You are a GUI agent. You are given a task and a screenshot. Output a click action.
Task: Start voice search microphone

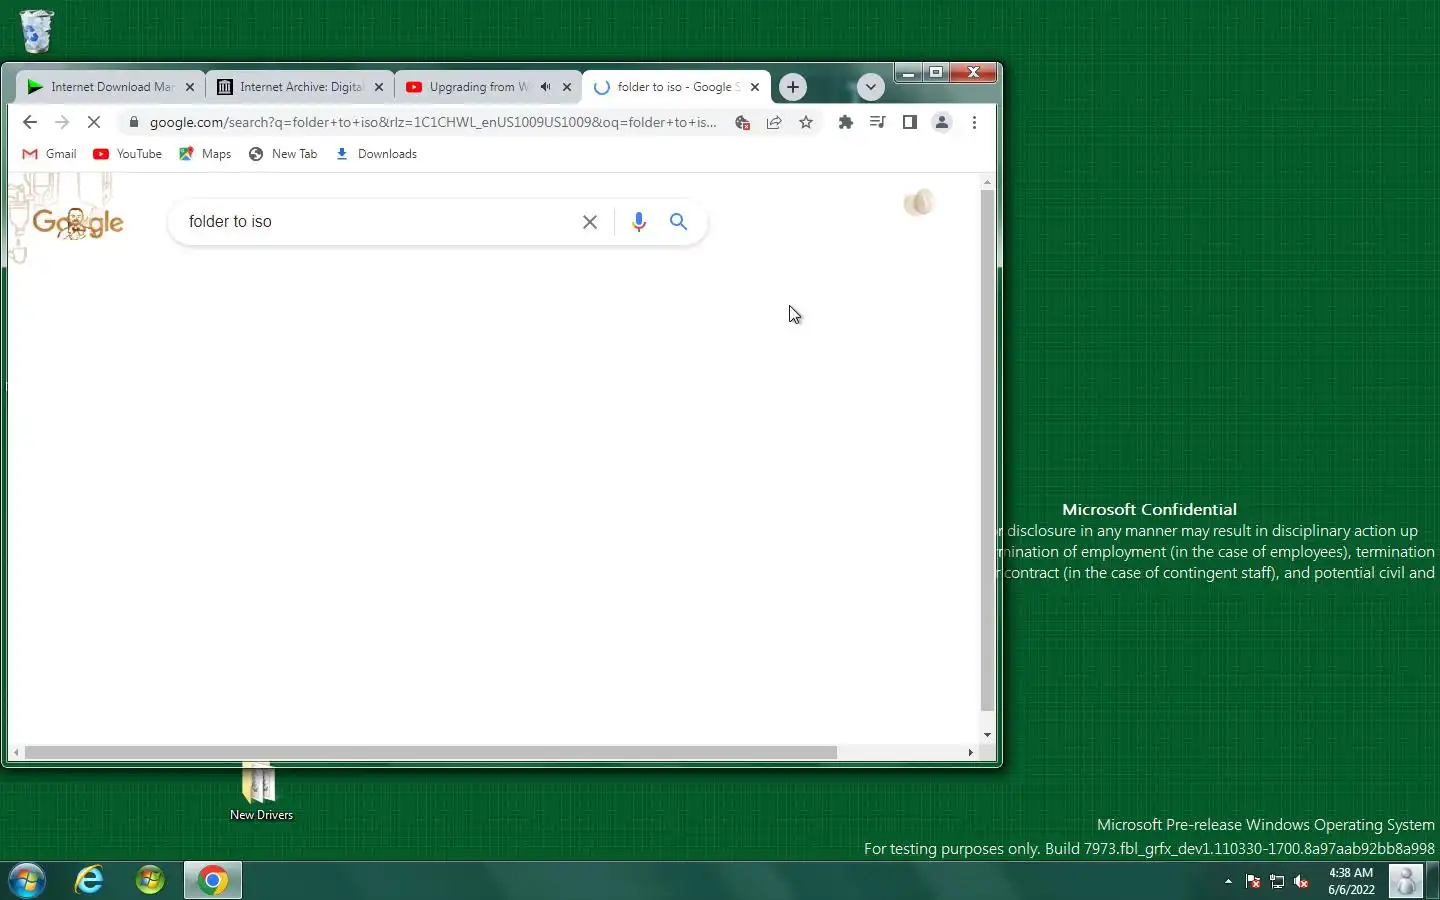click(639, 222)
